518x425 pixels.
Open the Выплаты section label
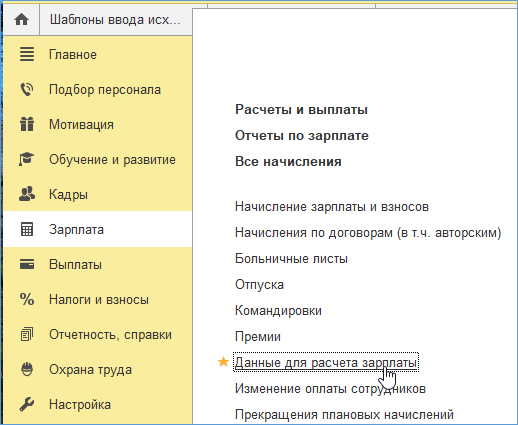click(x=75, y=264)
